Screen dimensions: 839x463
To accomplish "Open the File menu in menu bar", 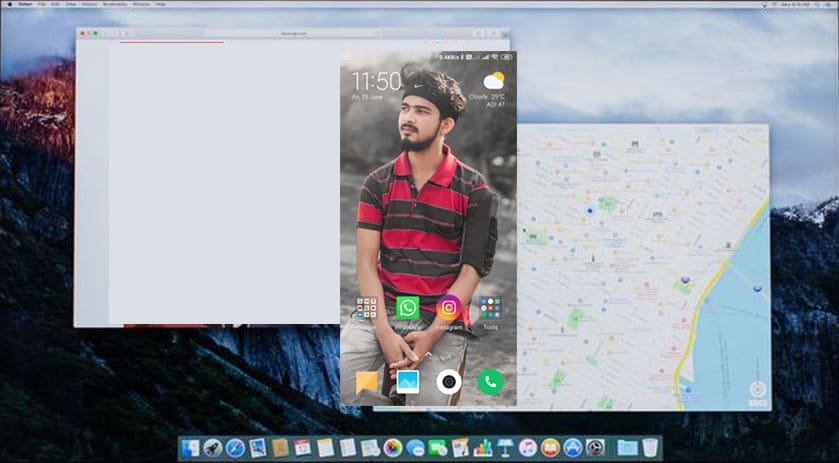I will 41,4.
